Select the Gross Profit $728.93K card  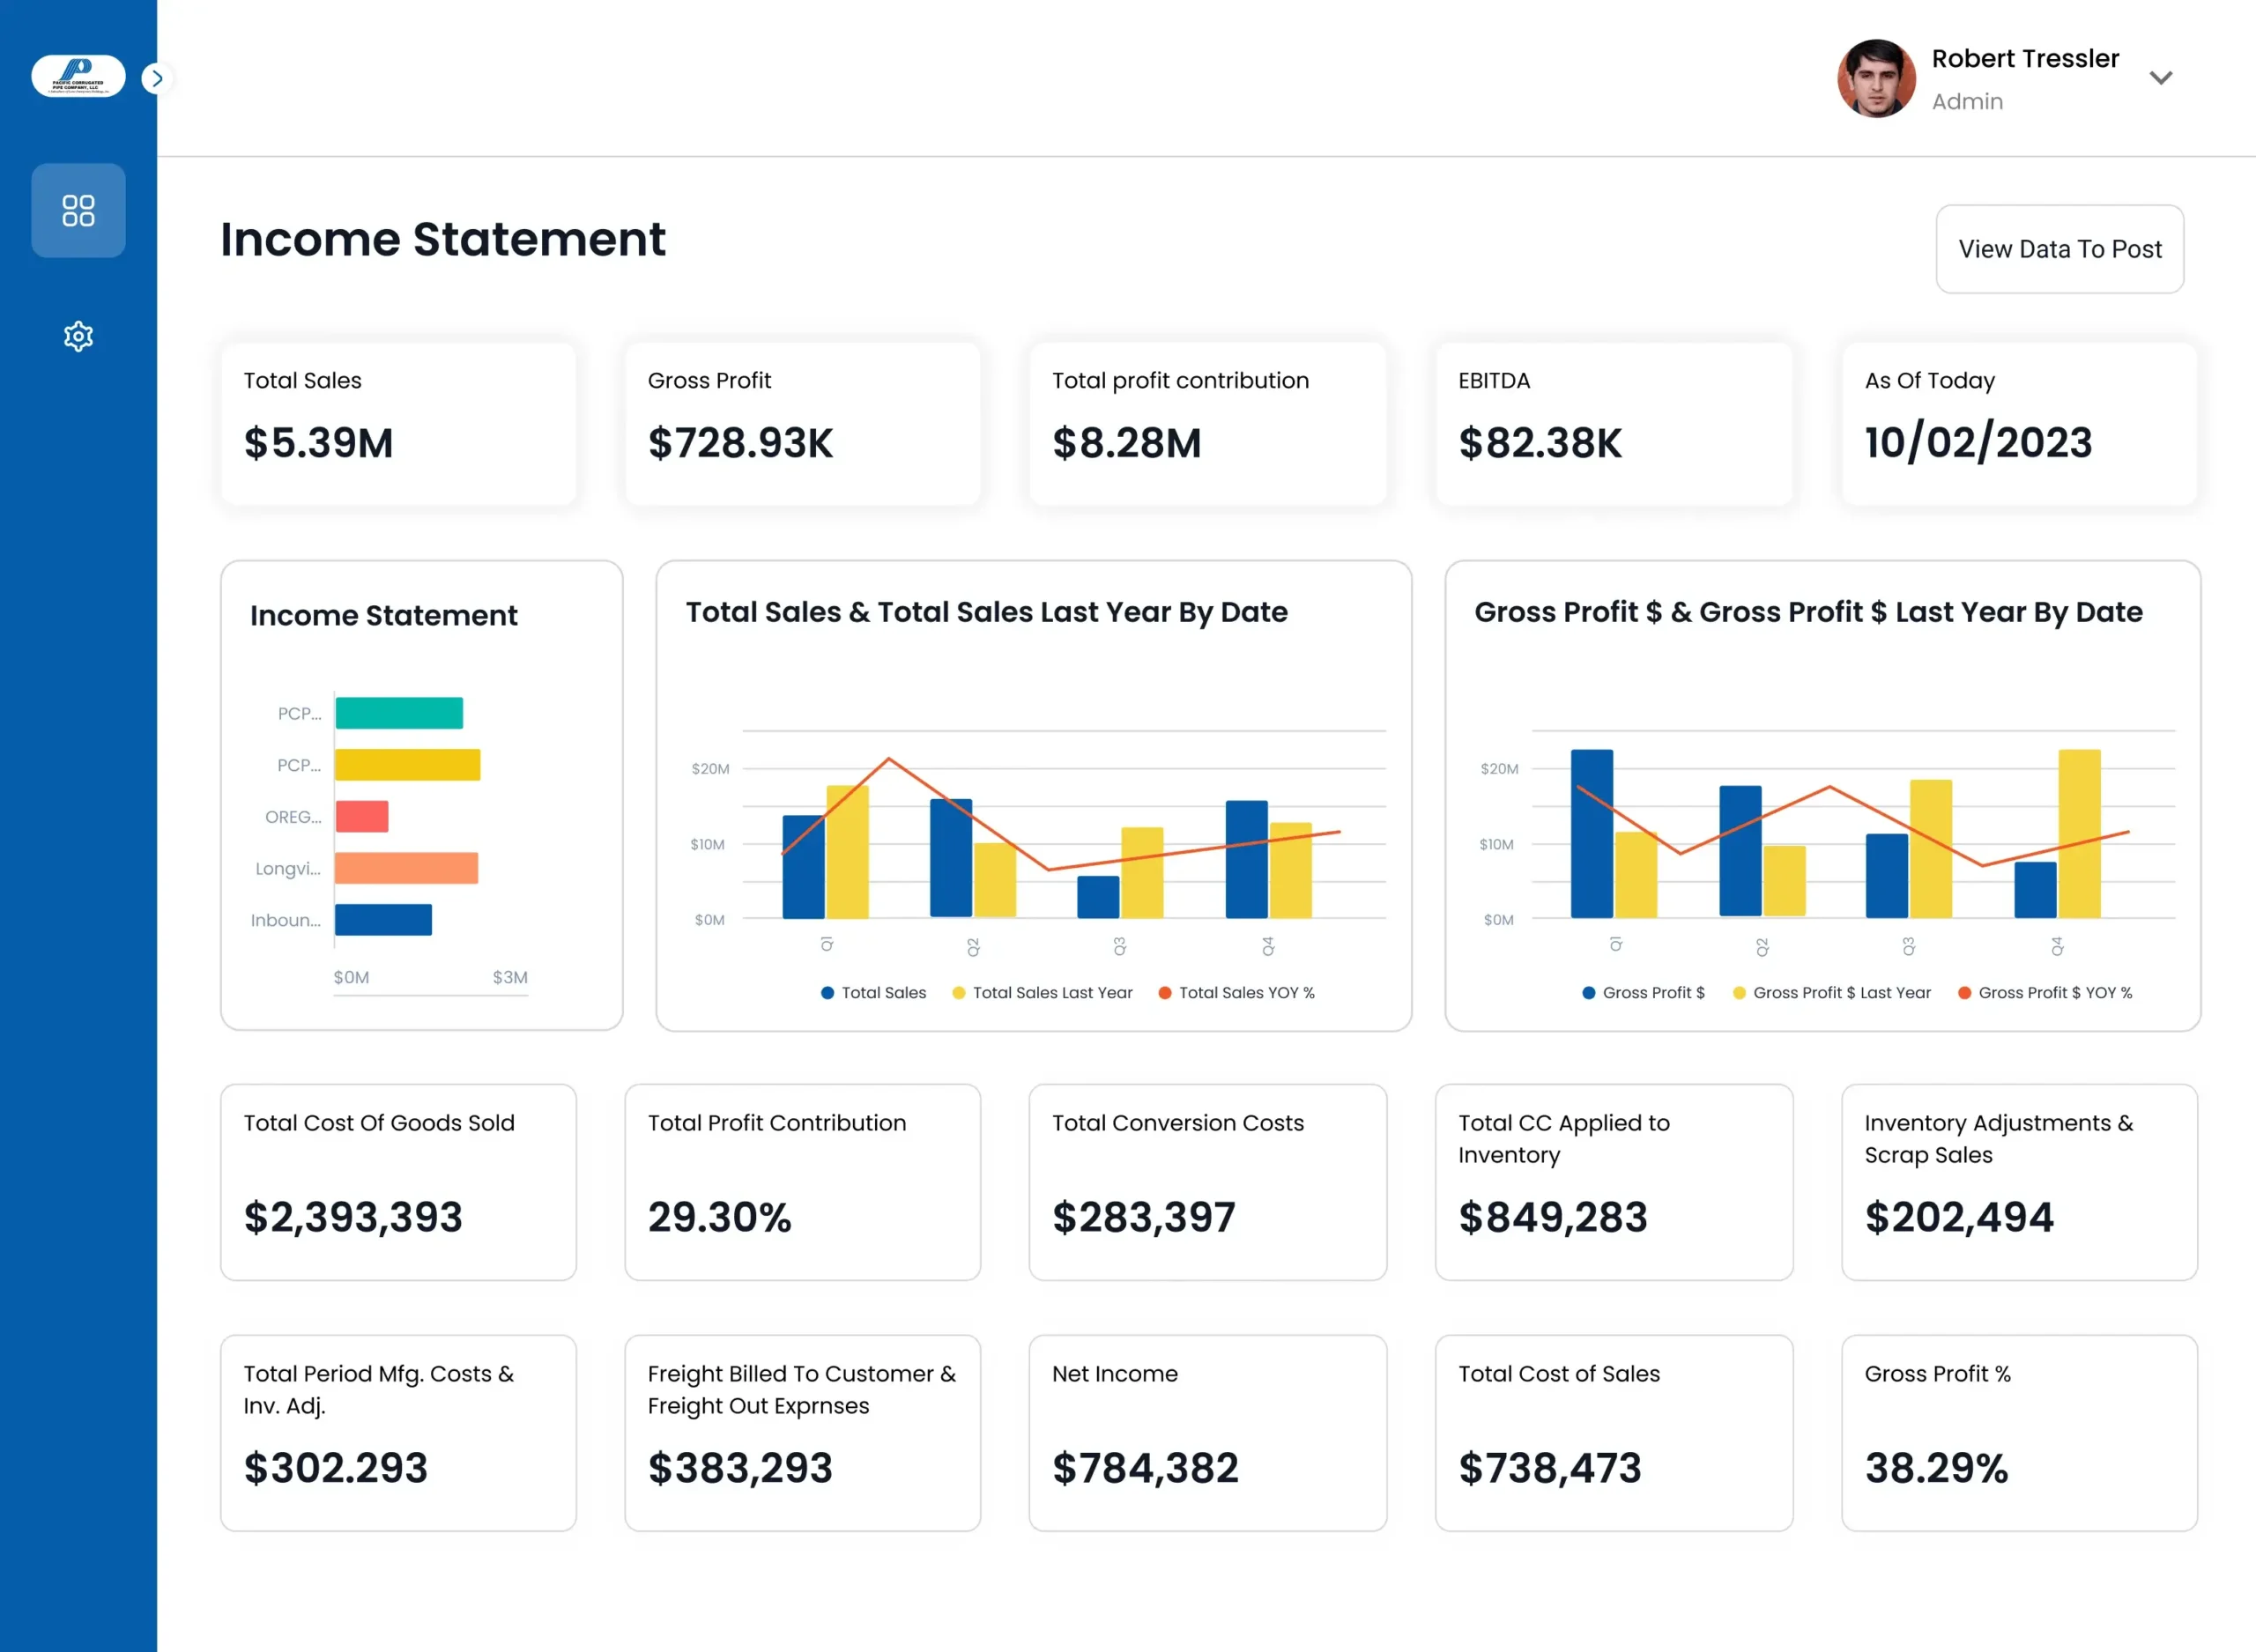[x=802, y=423]
